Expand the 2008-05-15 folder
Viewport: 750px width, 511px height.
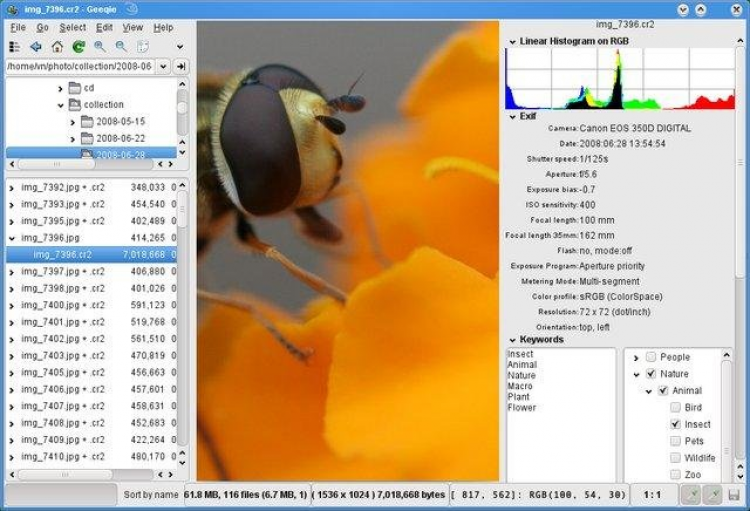pyautogui.click(x=73, y=122)
